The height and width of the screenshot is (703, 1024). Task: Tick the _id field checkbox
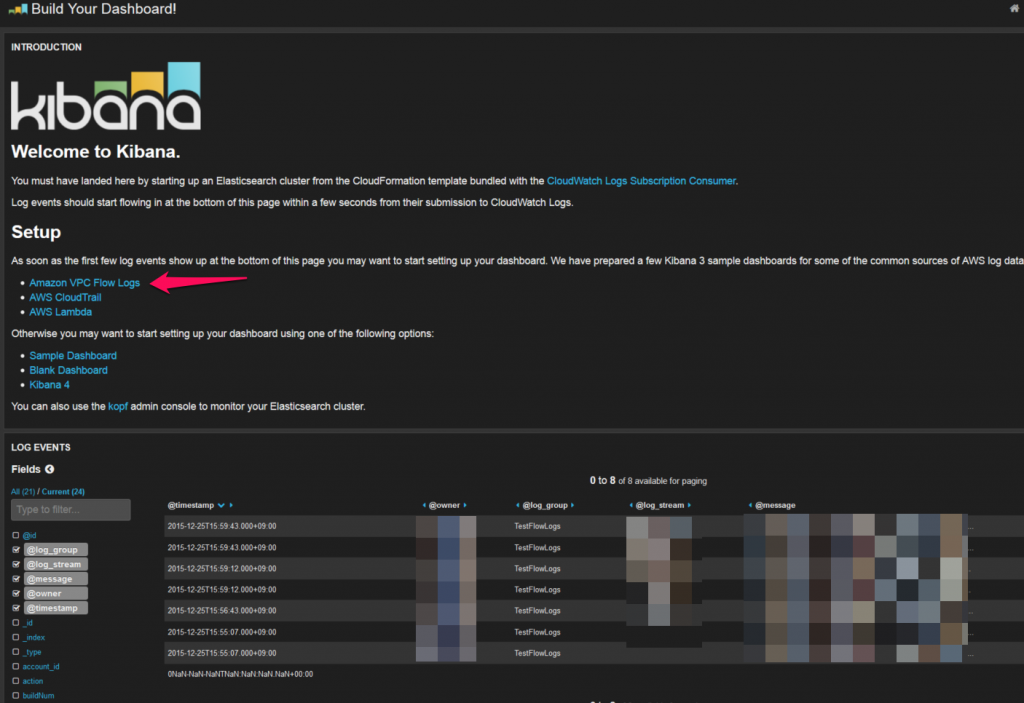coord(16,623)
